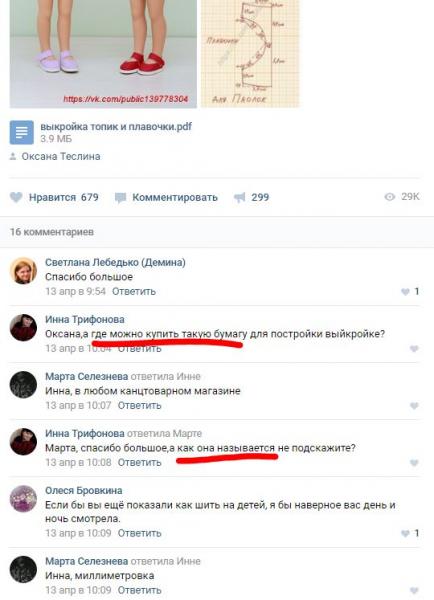Reply to Олеся Бровкина's comment with Ответить

[139, 533]
